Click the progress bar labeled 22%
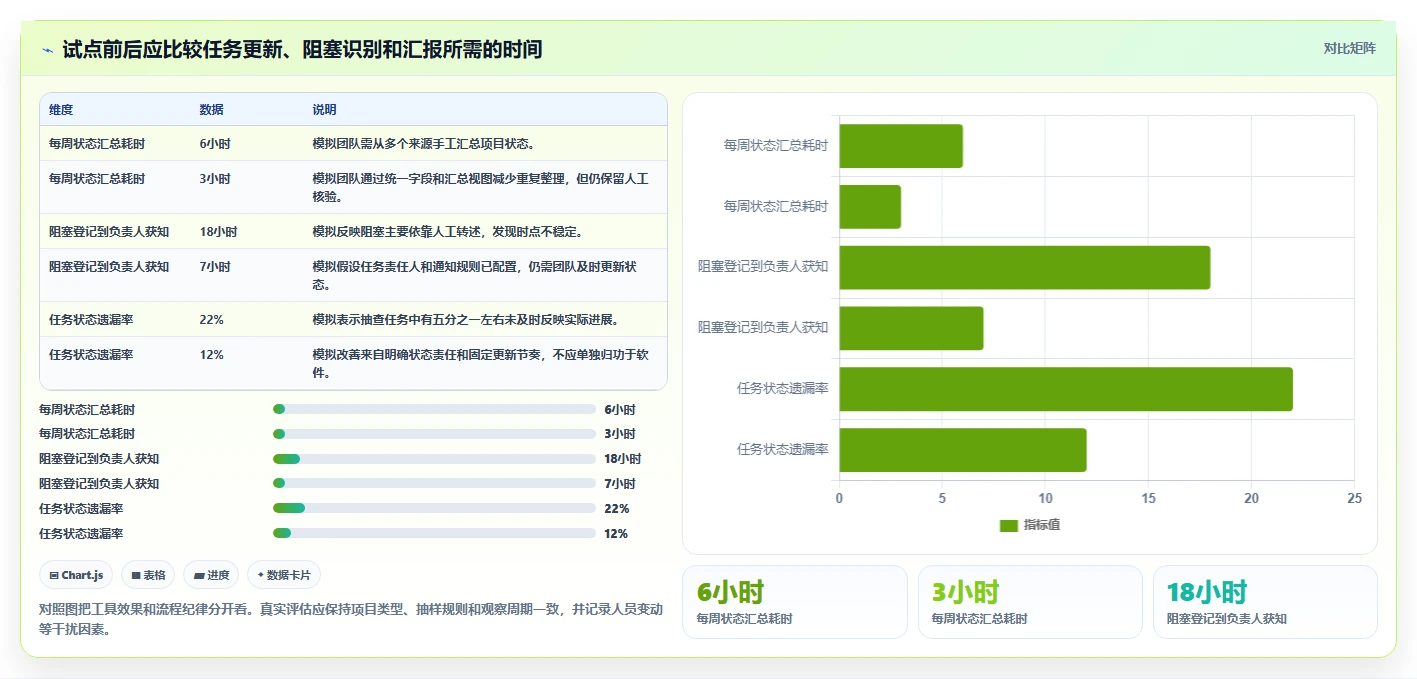Screen dimensions: 1417x679 coord(434,509)
